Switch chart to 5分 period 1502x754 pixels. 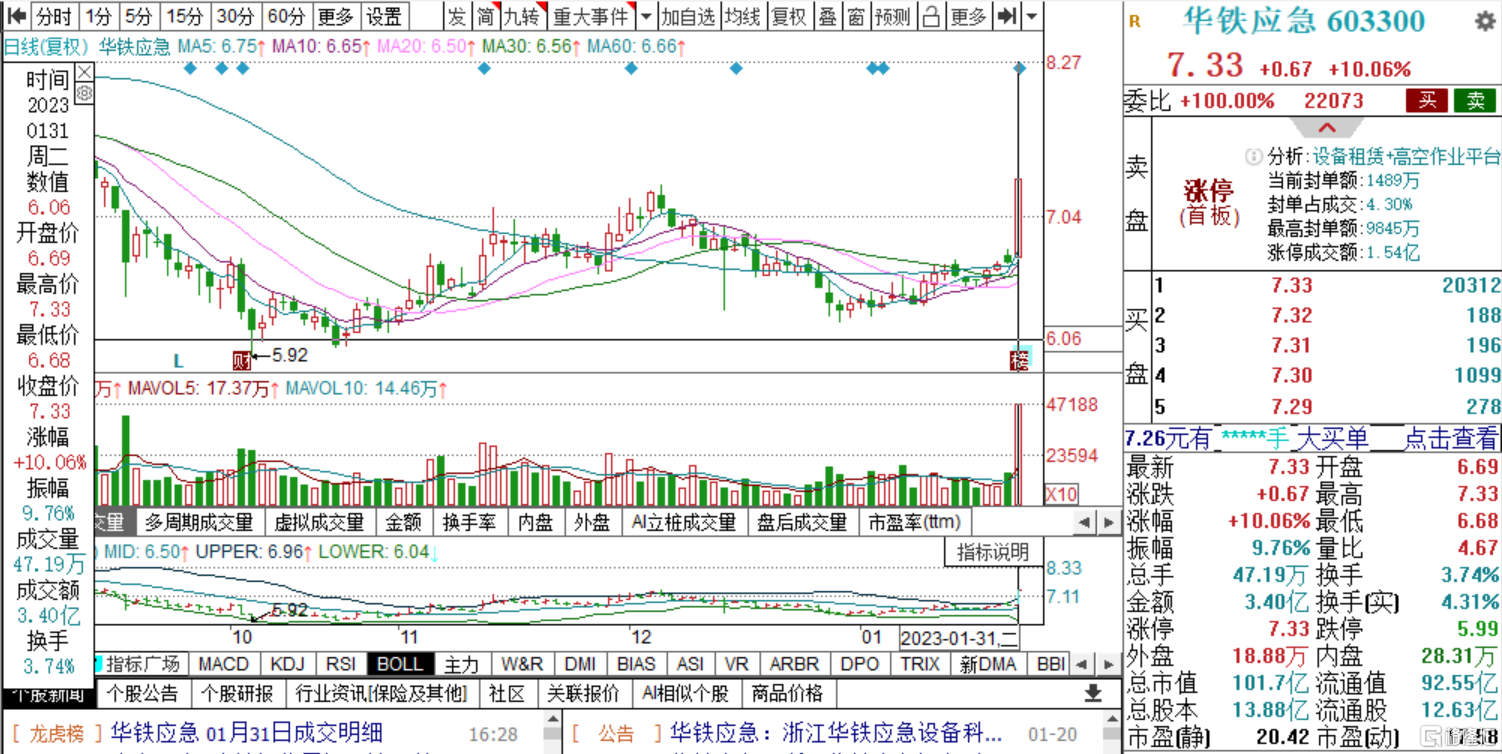point(139,16)
